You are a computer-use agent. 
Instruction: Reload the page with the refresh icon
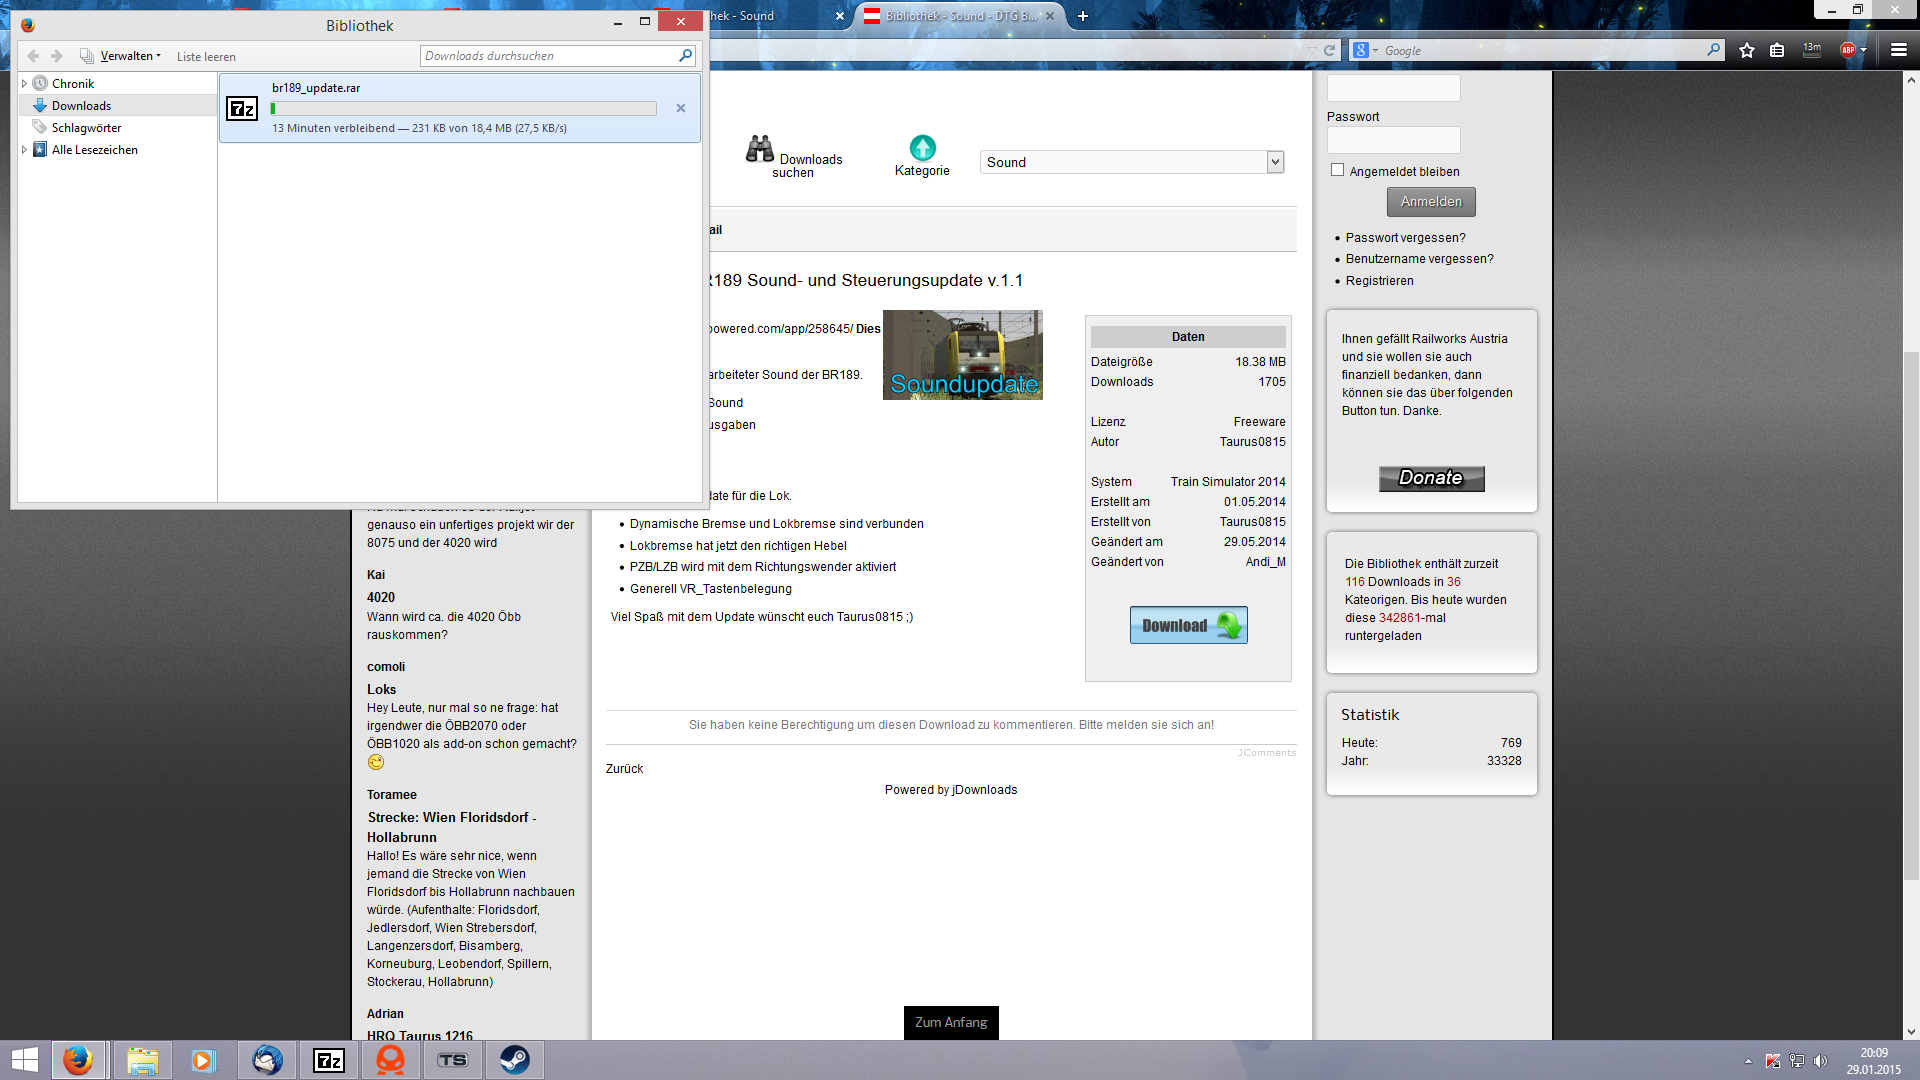[x=1330, y=50]
